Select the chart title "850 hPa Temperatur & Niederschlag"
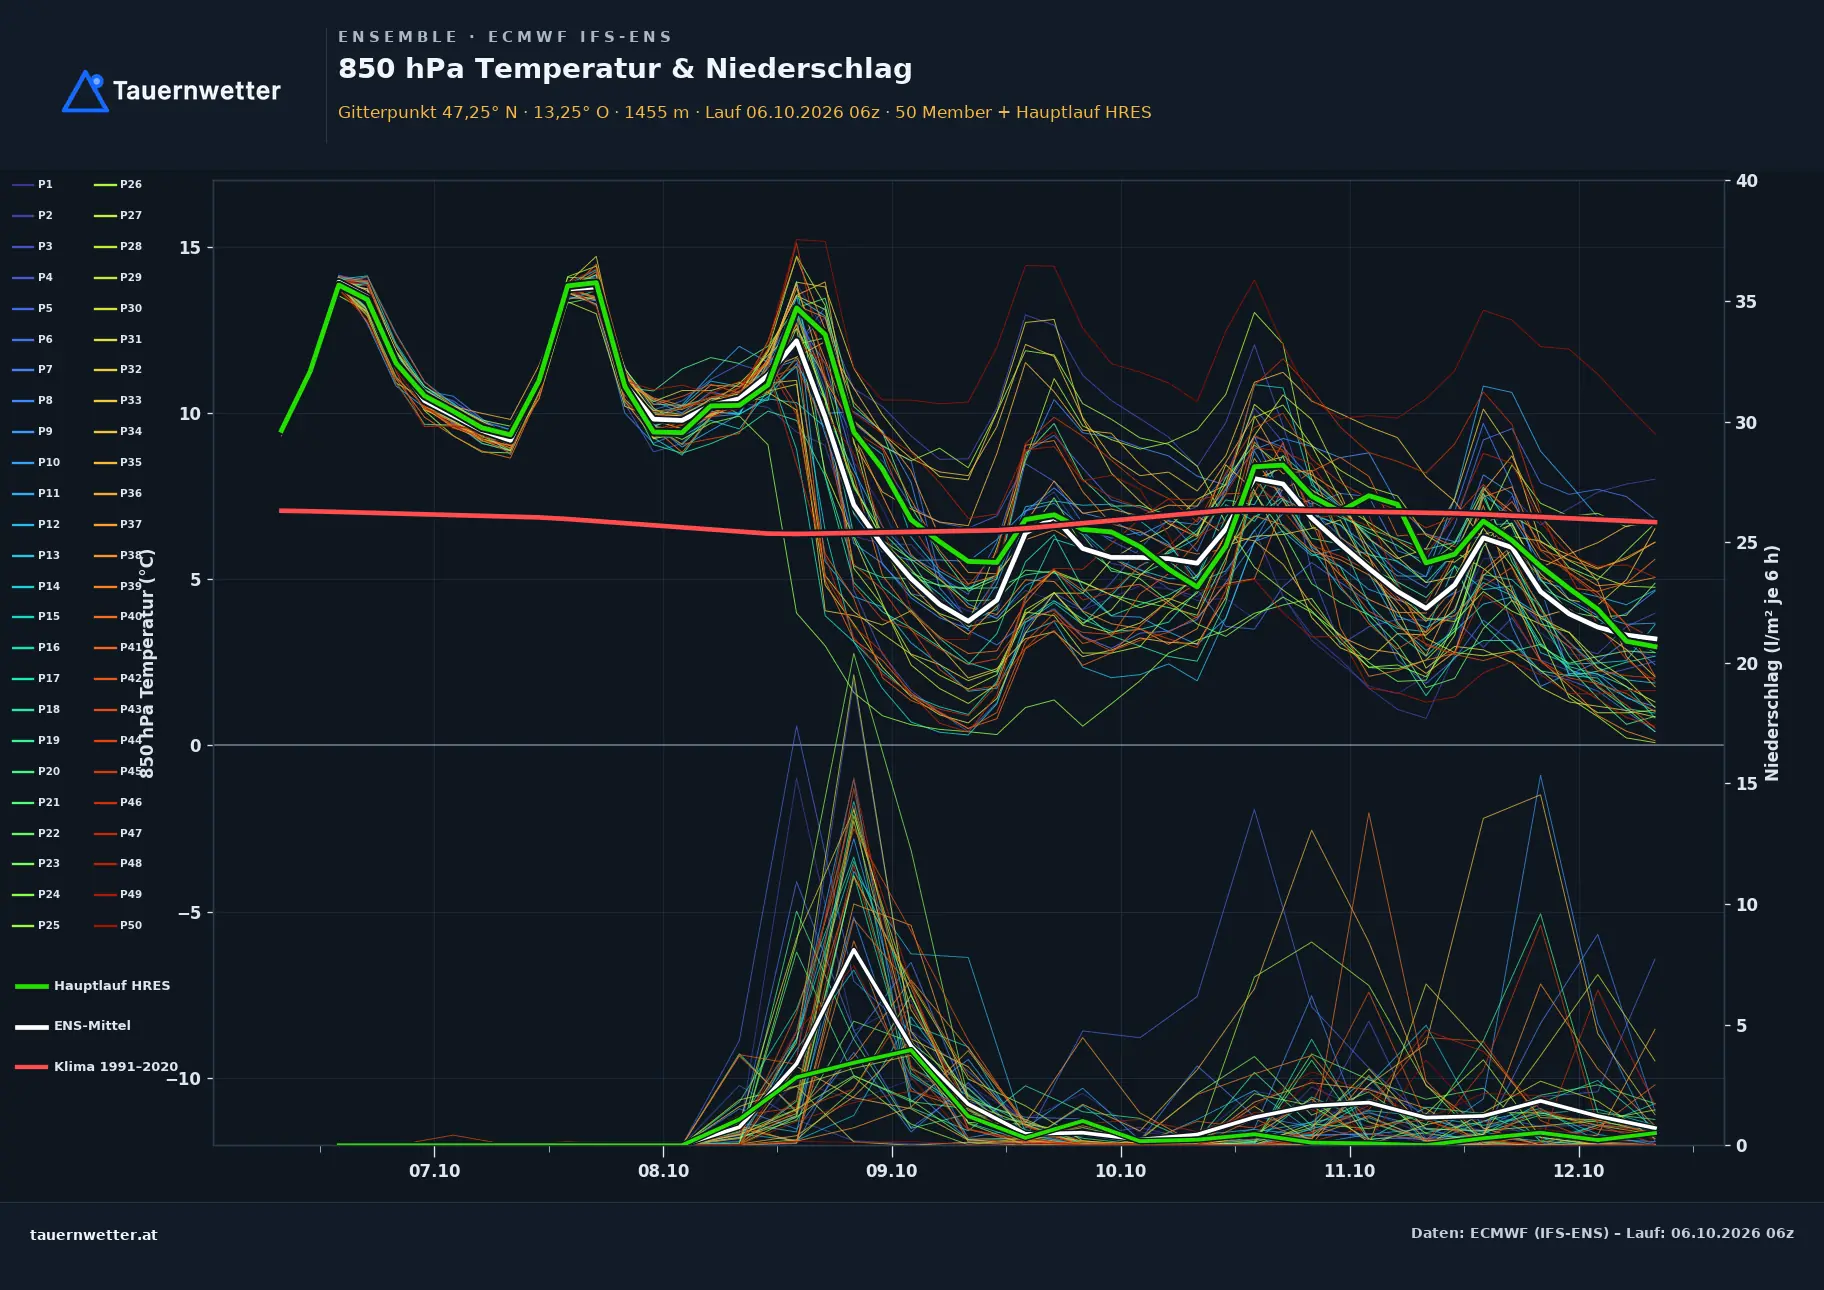The image size is (1824, 1290). click(625, 69)
